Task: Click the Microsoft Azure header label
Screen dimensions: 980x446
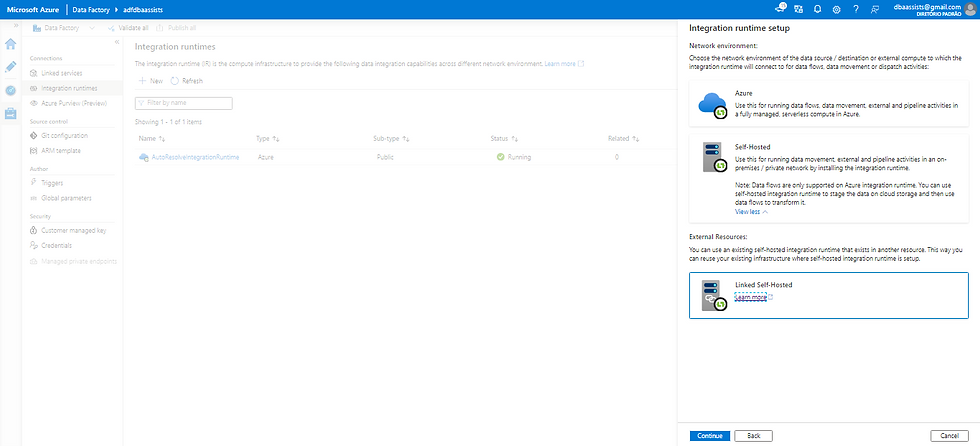Action: [x=34, y=9]
